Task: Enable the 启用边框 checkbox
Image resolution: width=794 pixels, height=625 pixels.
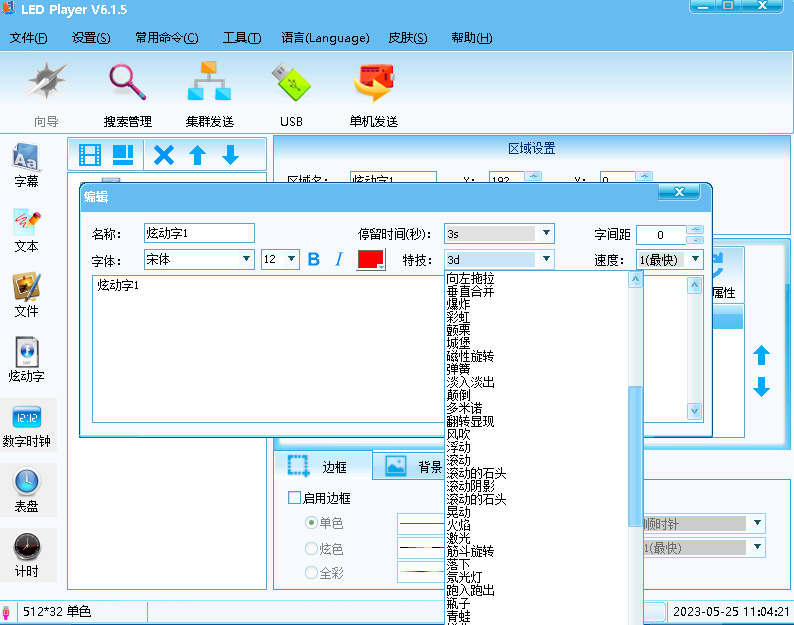Action: (x=294, y=497)
